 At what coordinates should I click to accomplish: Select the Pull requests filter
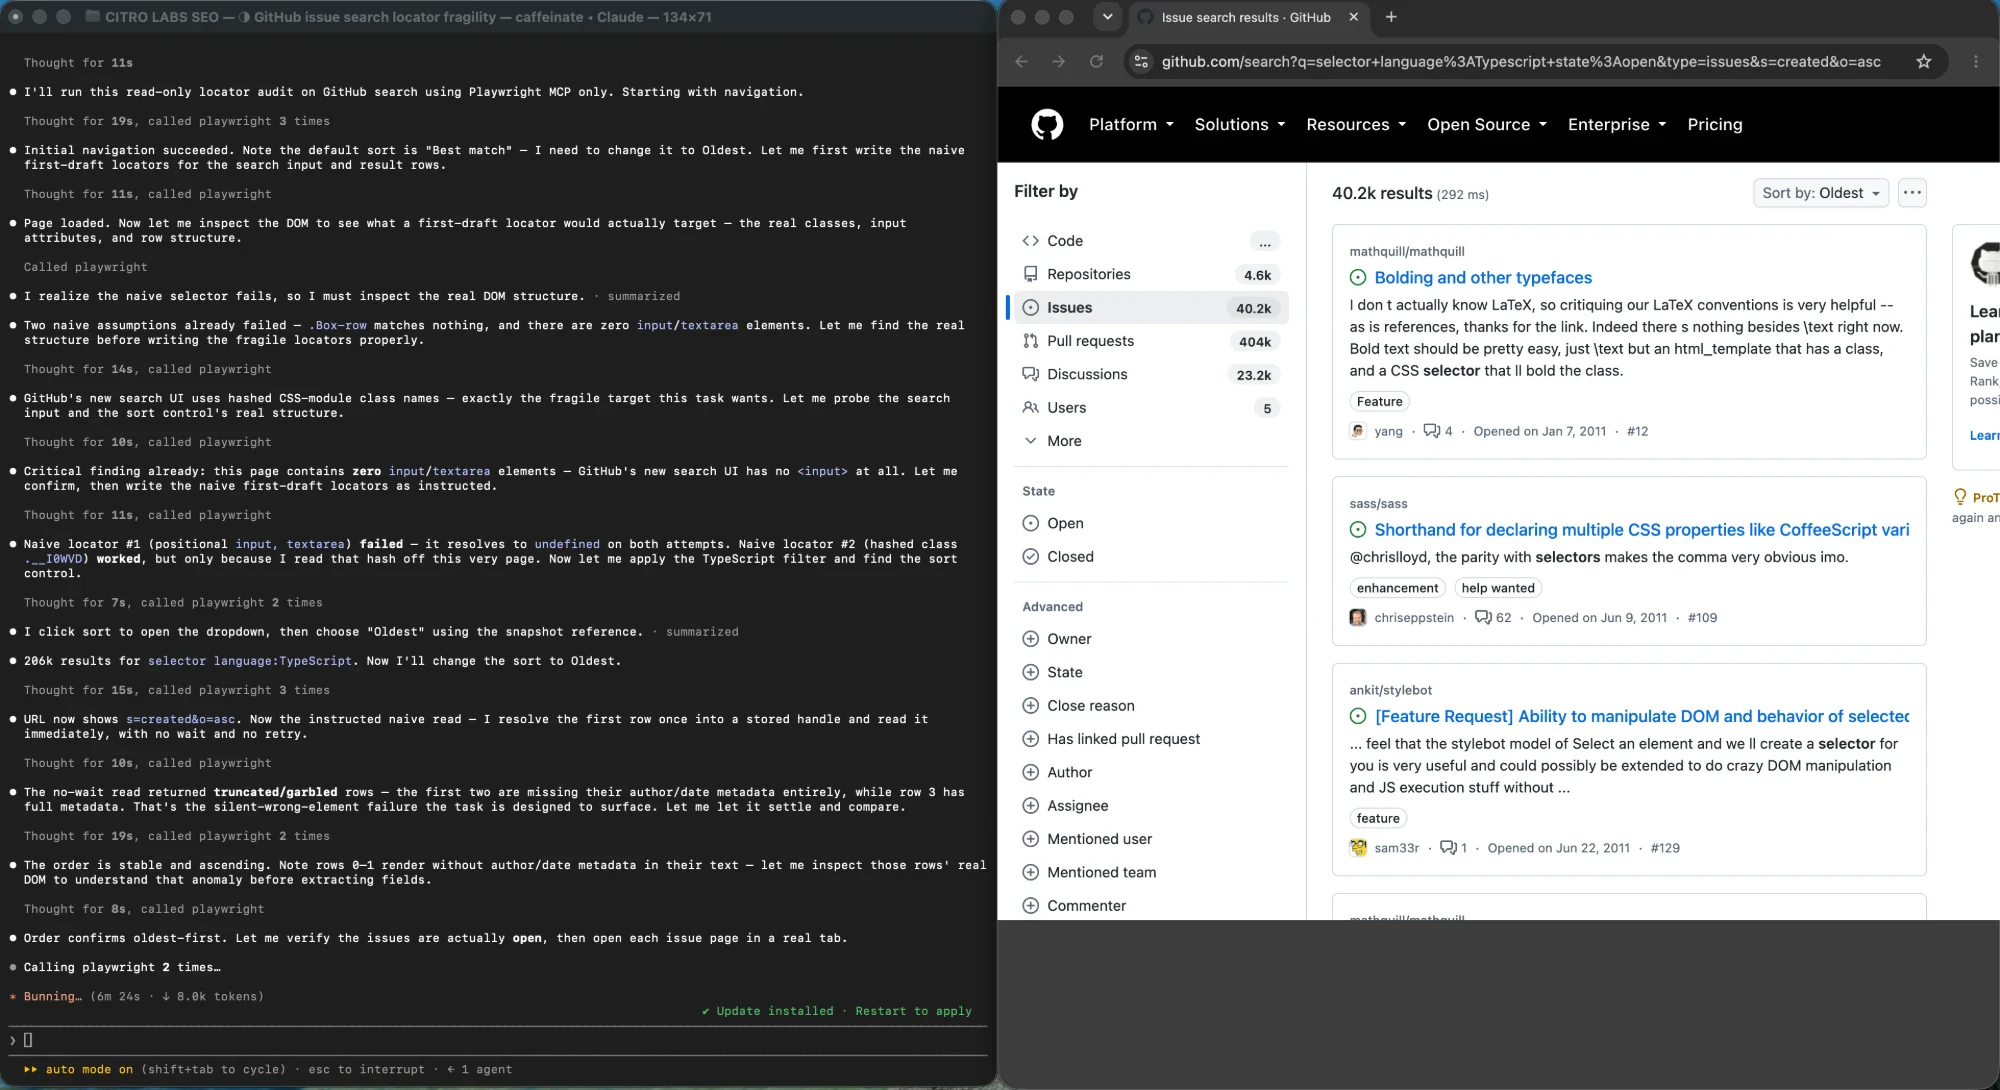pyautogui.click(x=1151, y=341)
